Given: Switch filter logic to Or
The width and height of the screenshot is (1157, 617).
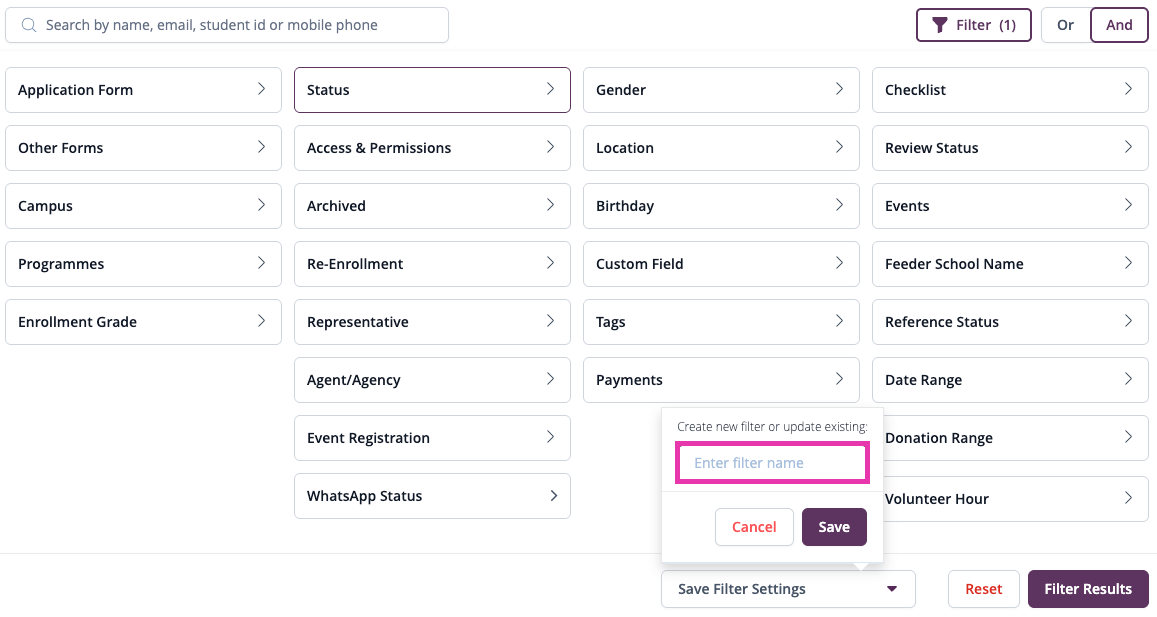Looking at the screenshot, I should click(1066, 25).
